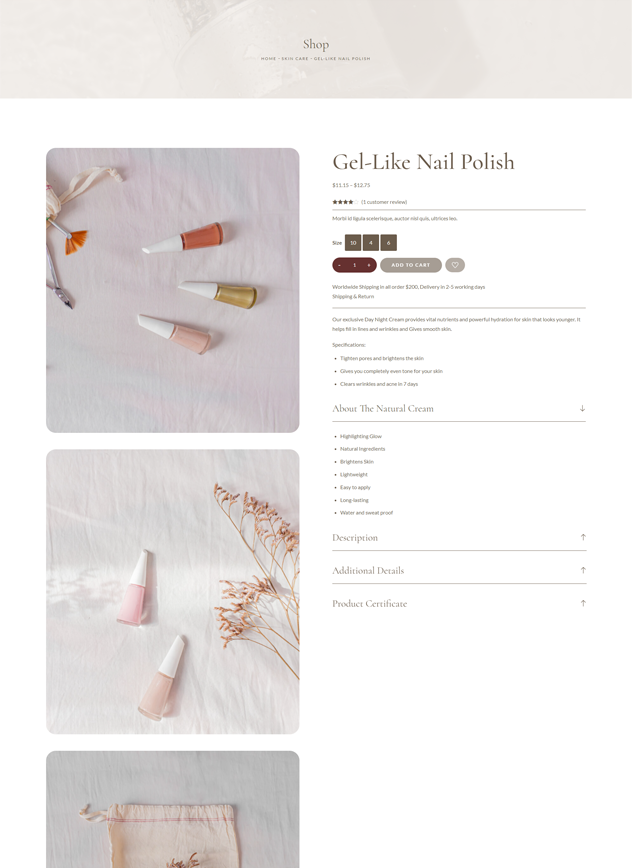Viewport: 632px width, 868px height.
Task: Select size 6 option
Action: (x=388, y=242)
